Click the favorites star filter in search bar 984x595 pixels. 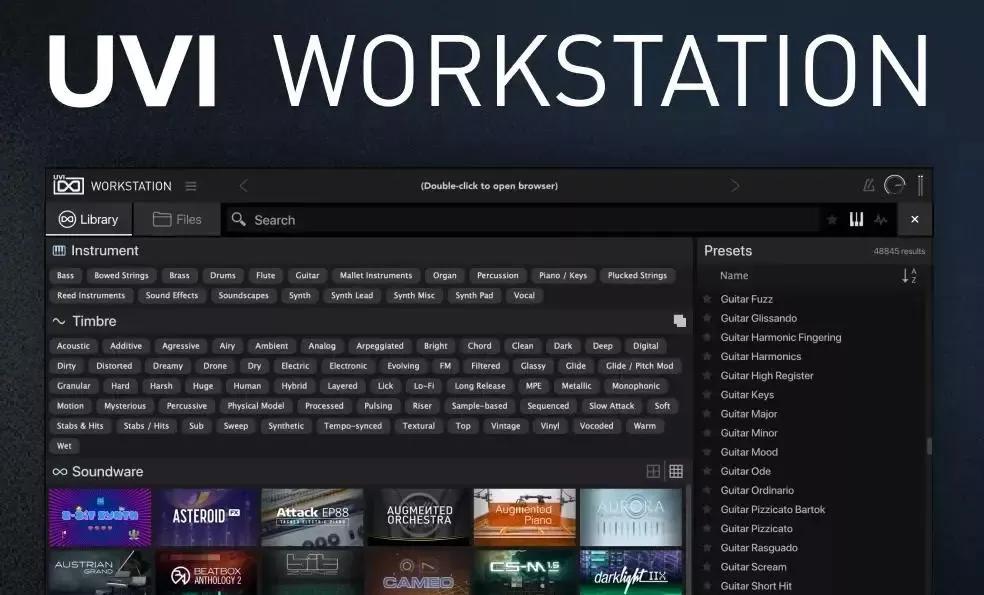pyautogui.click(x=832, y=220)
